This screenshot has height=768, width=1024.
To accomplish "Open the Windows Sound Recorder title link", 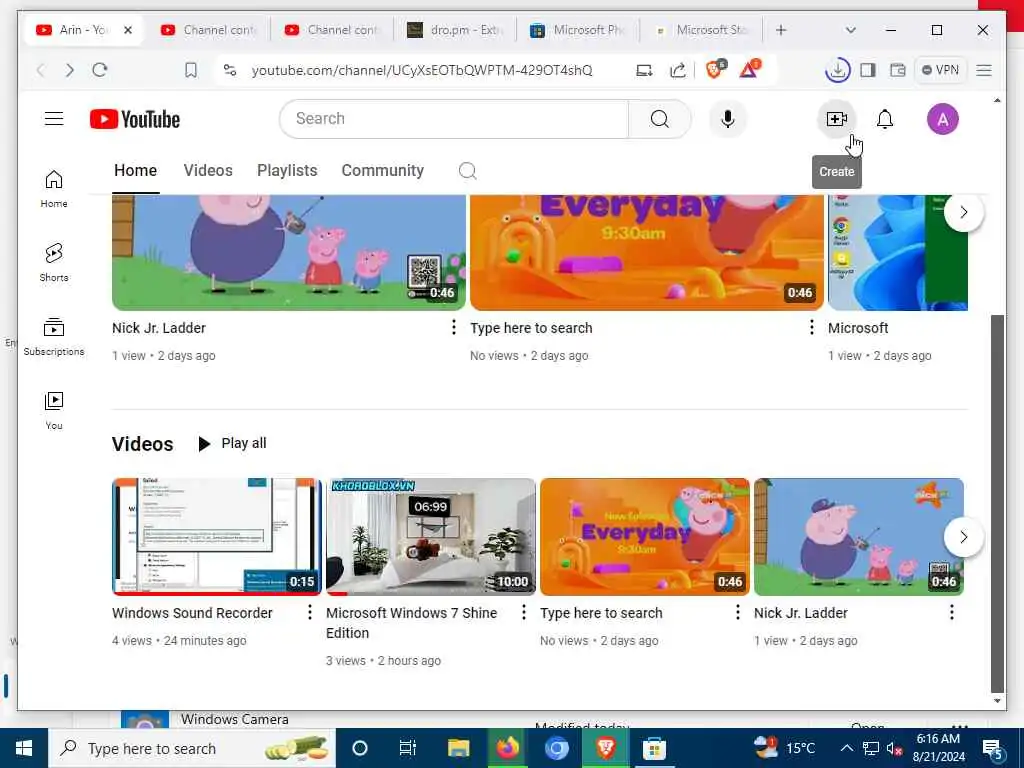I will click(192, 613).
